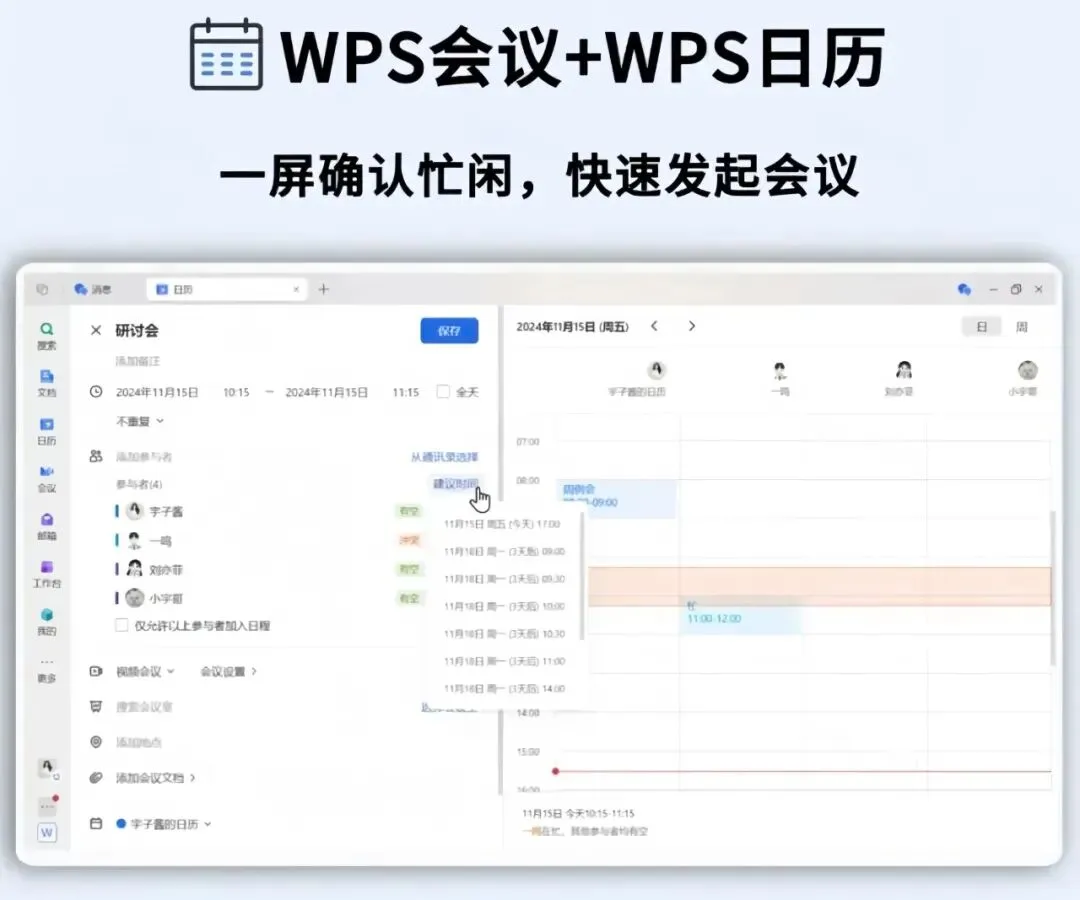Switch to the 周 view
This screenshot has width=1080, height=900.
click(1021, 327)
